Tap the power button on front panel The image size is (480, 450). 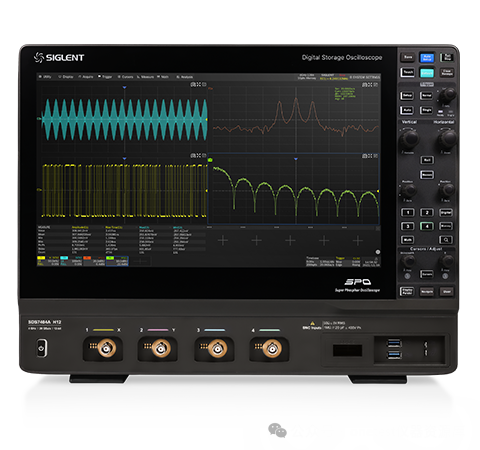(x=41, y=348)
